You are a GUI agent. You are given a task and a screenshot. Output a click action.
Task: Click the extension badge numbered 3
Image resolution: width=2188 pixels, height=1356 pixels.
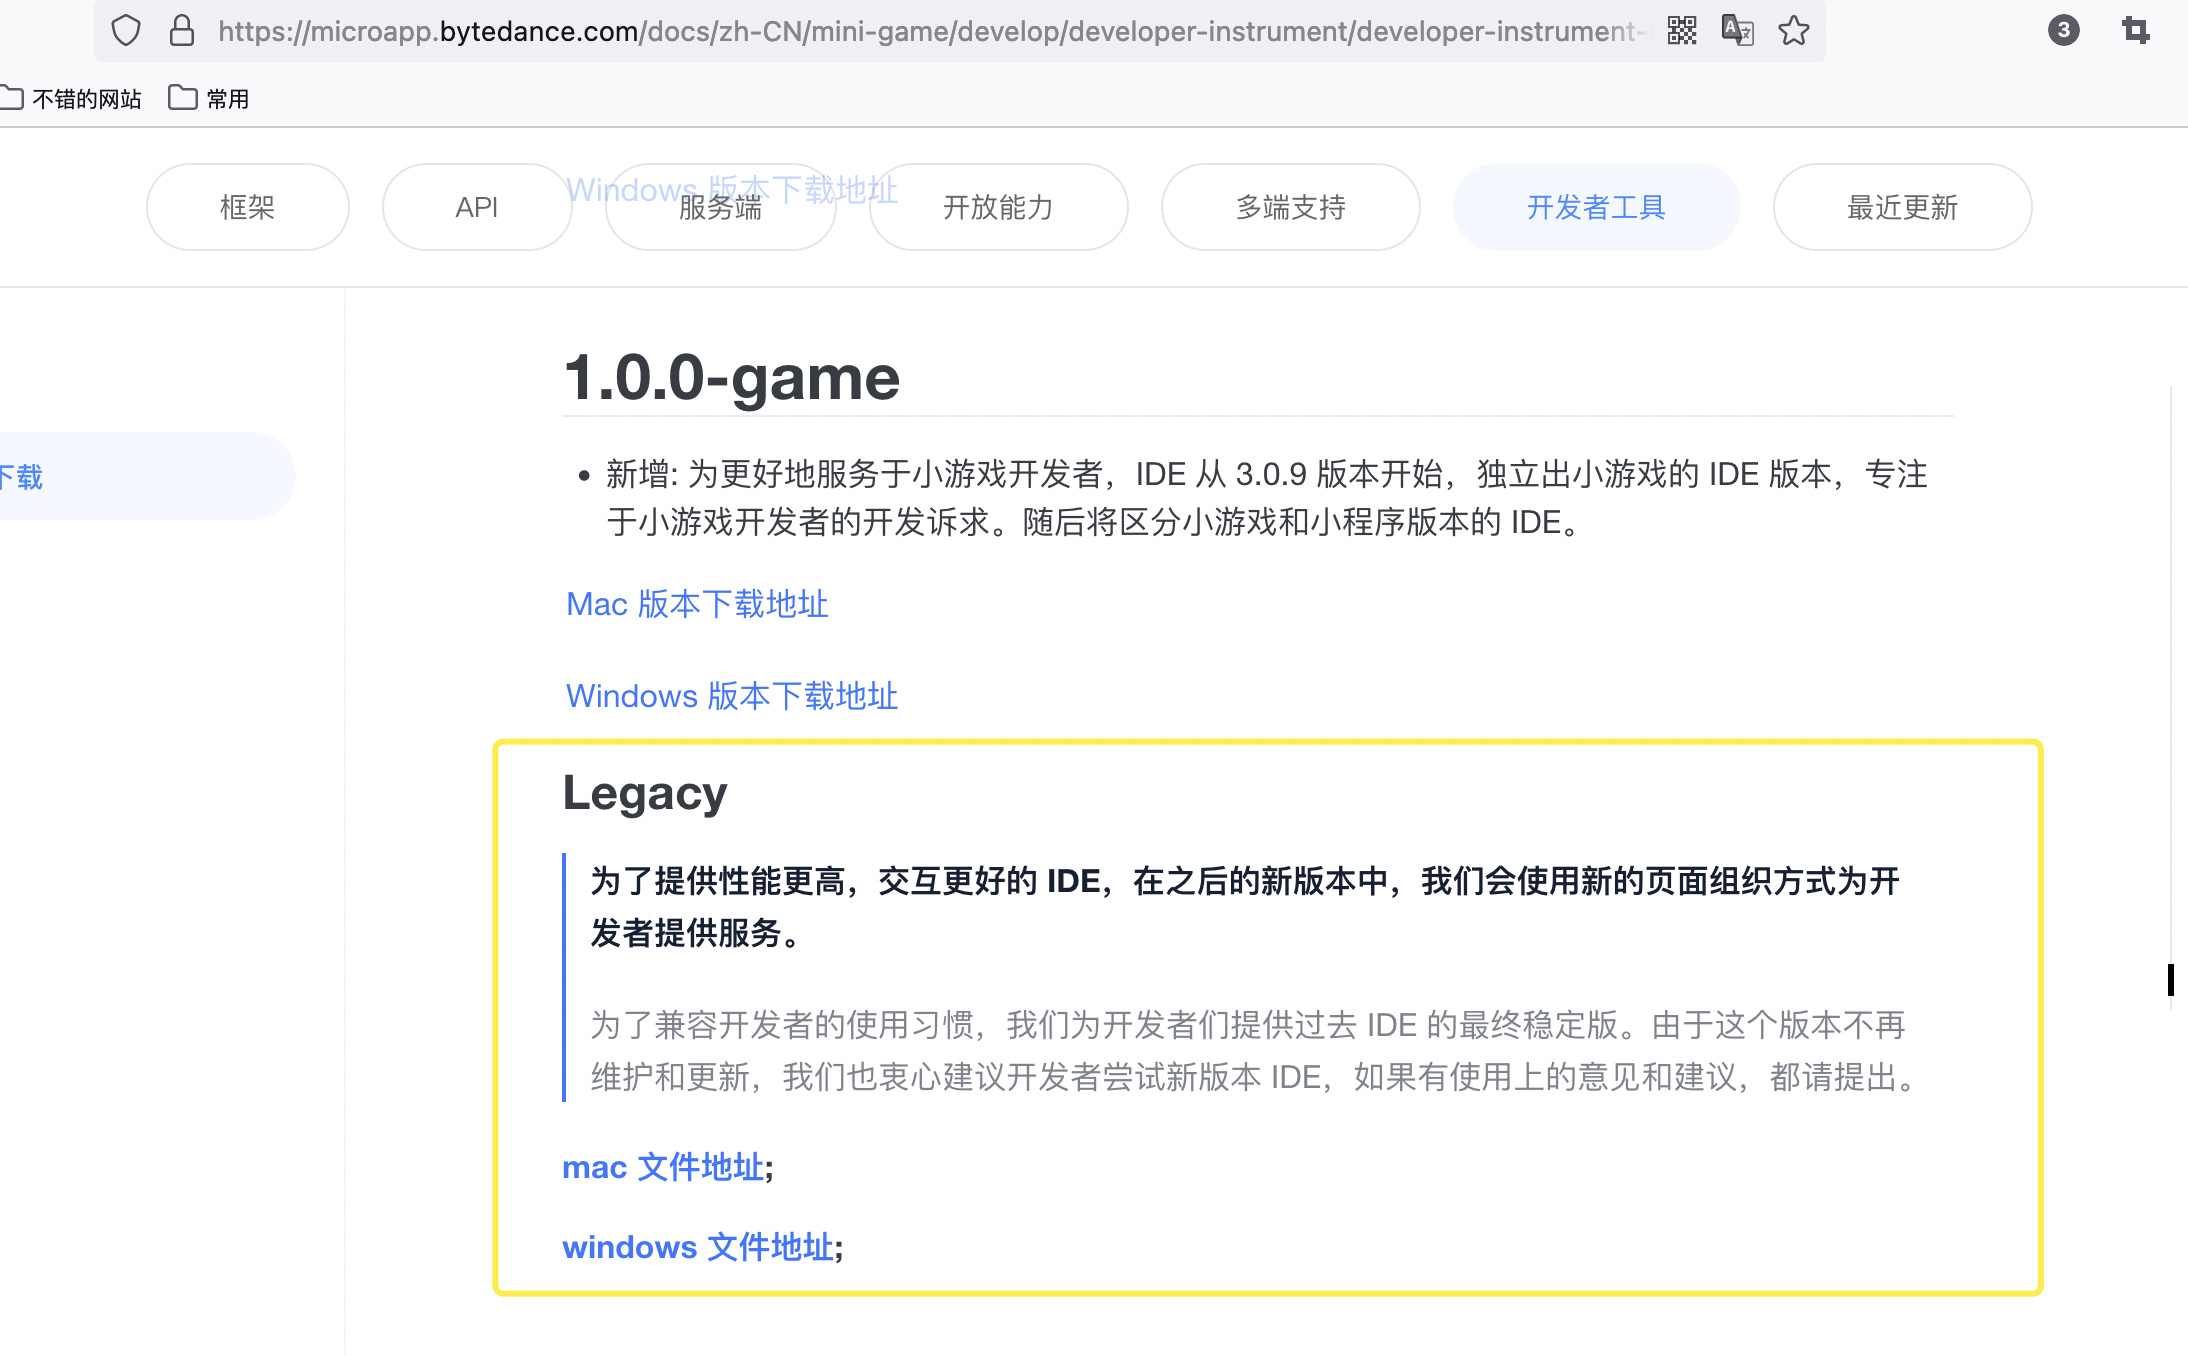[2063, 31]
